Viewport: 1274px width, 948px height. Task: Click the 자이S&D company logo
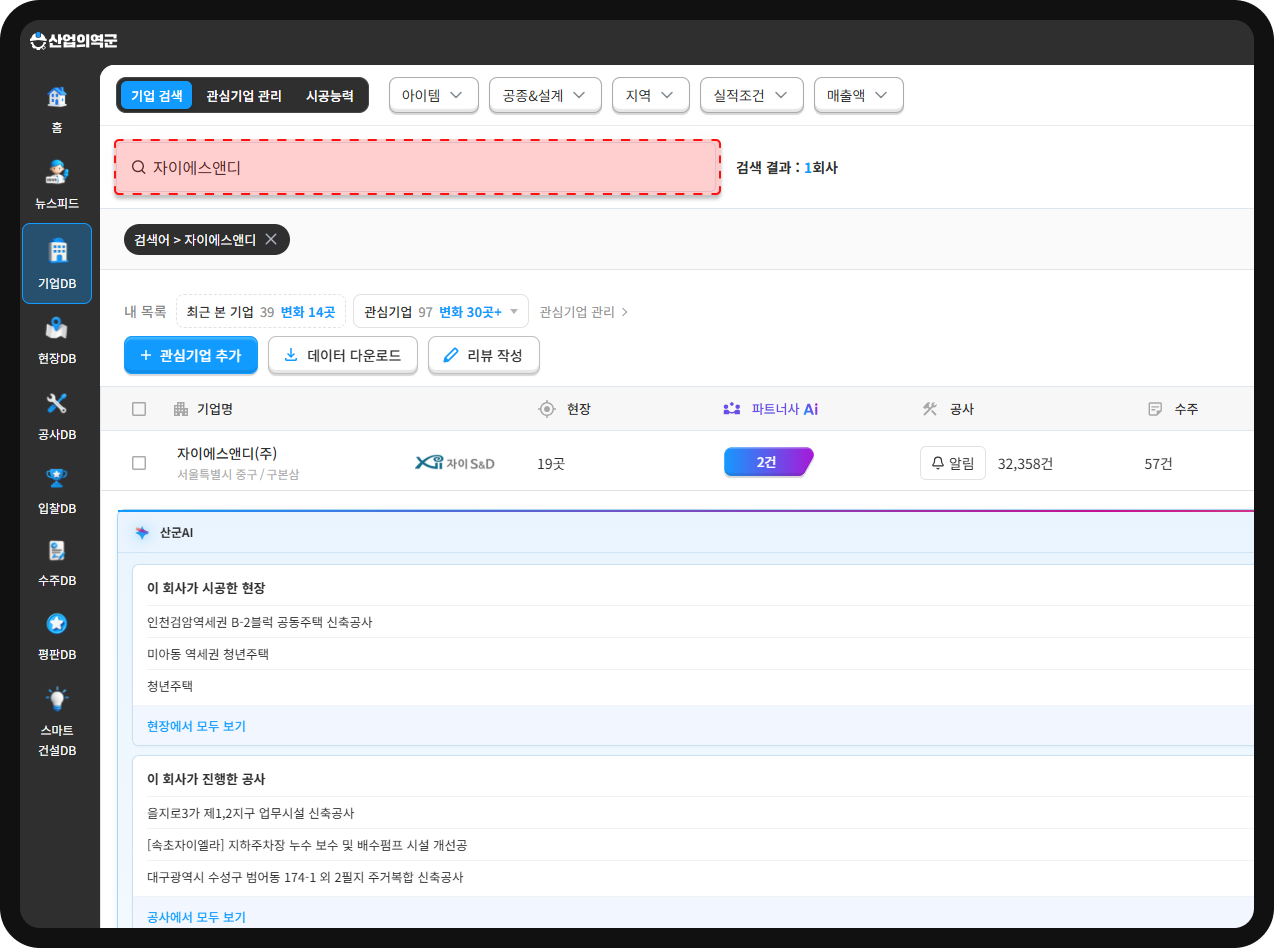[455, 463]
